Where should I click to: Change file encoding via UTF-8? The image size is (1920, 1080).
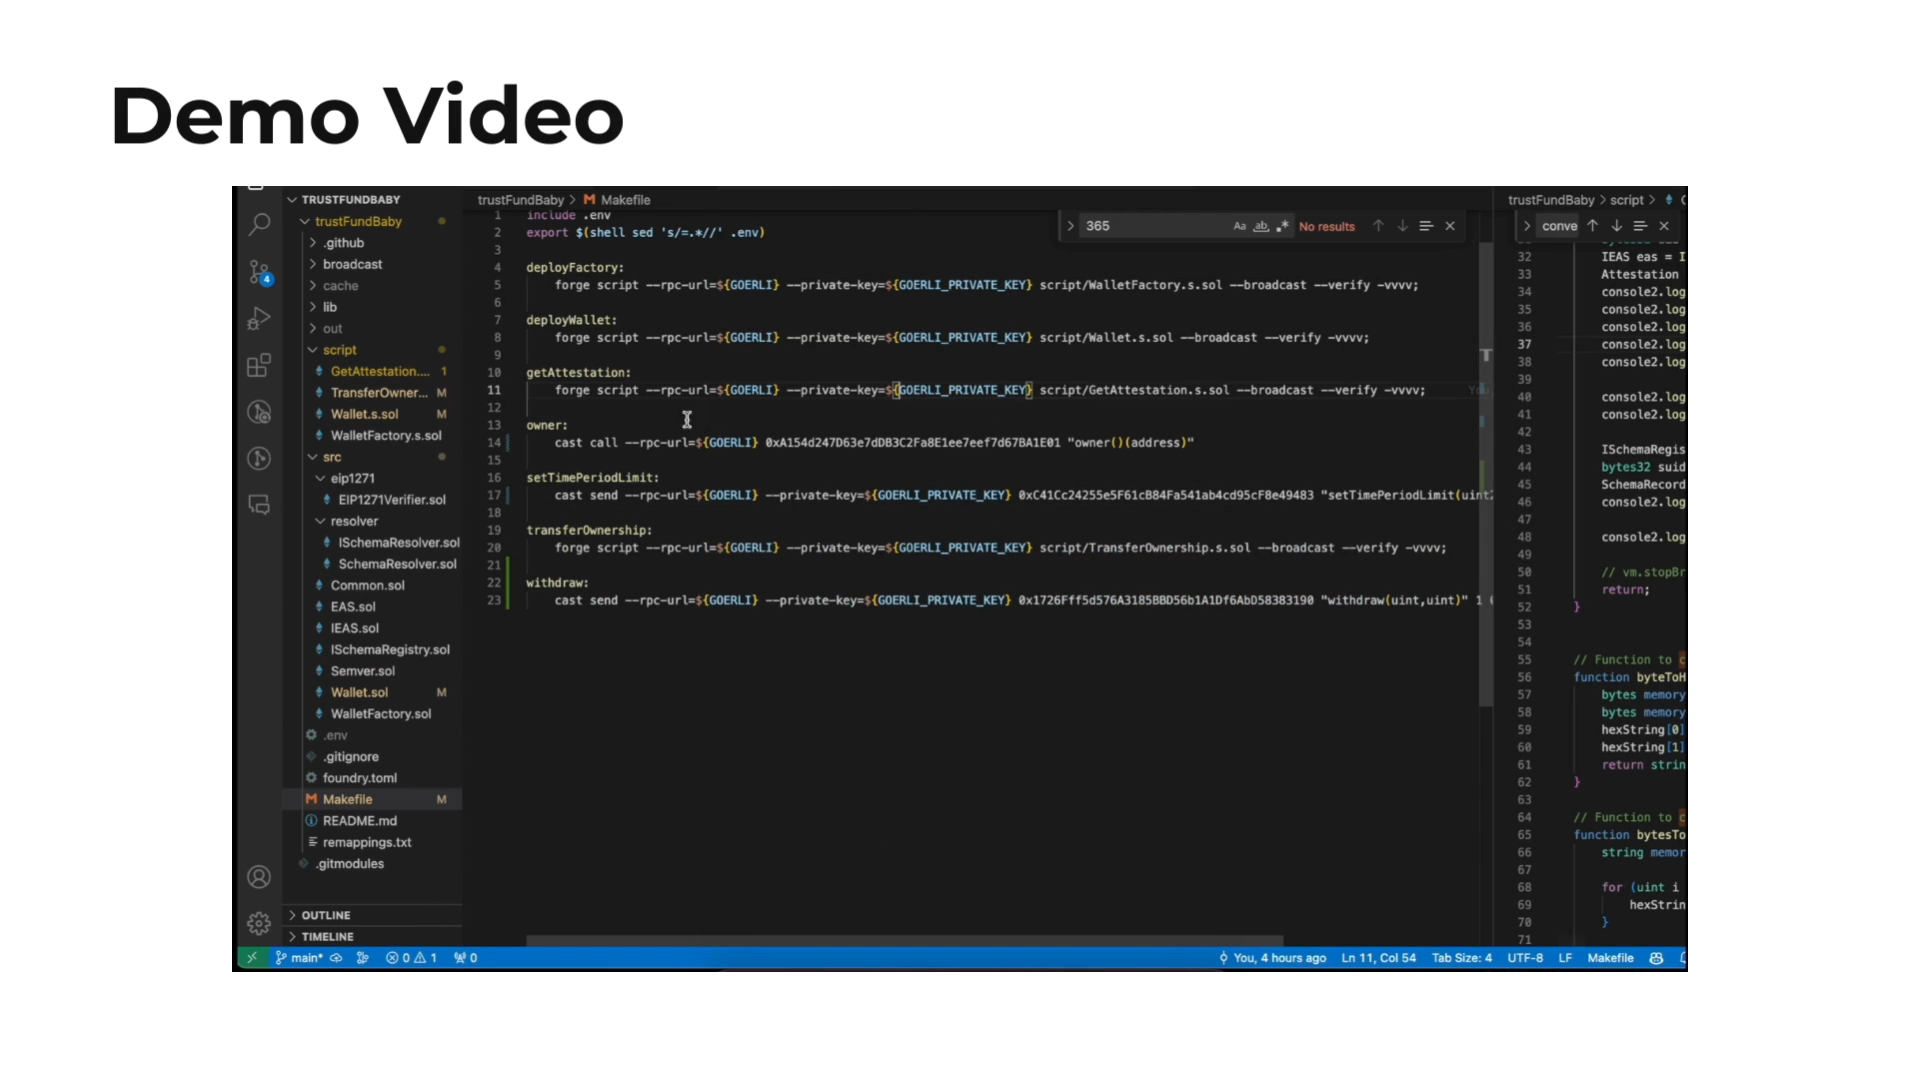point(1525,958)
